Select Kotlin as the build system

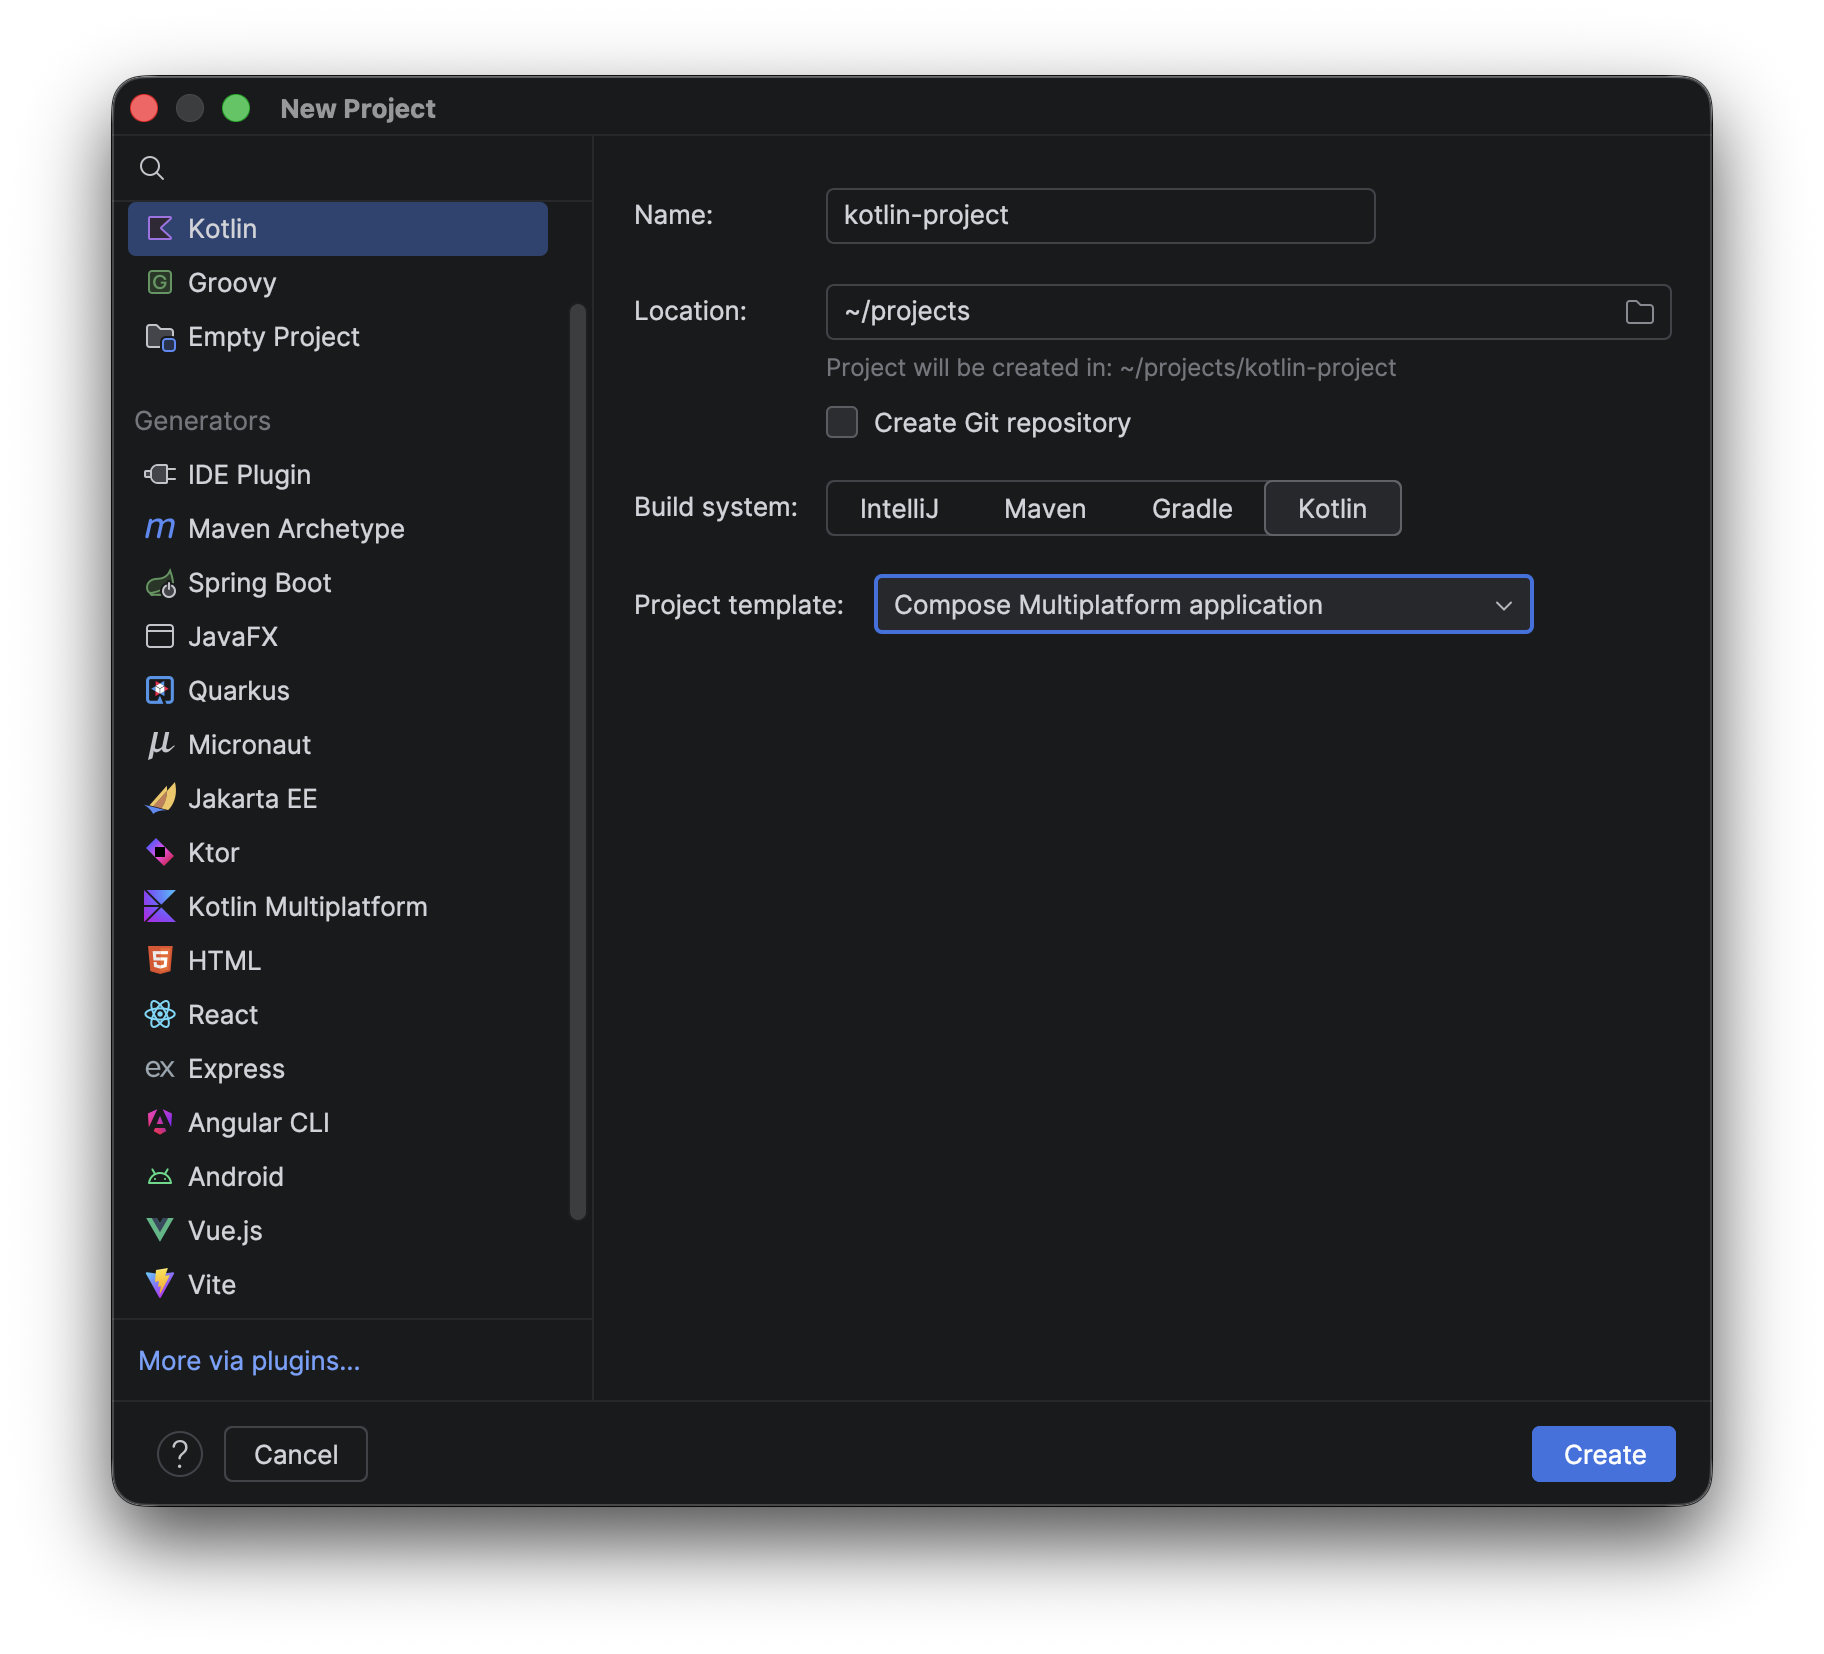[1333, 509]
